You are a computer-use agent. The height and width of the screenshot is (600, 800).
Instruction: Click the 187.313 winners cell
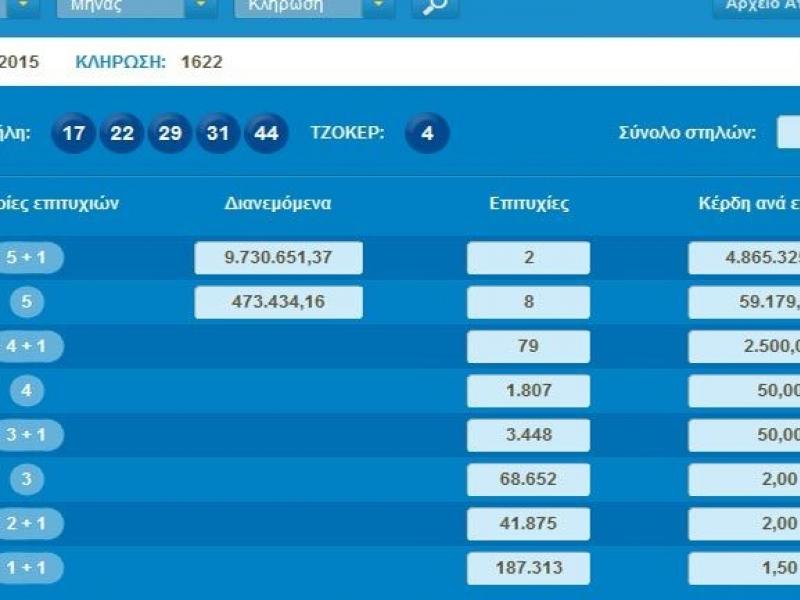(528, 568)
